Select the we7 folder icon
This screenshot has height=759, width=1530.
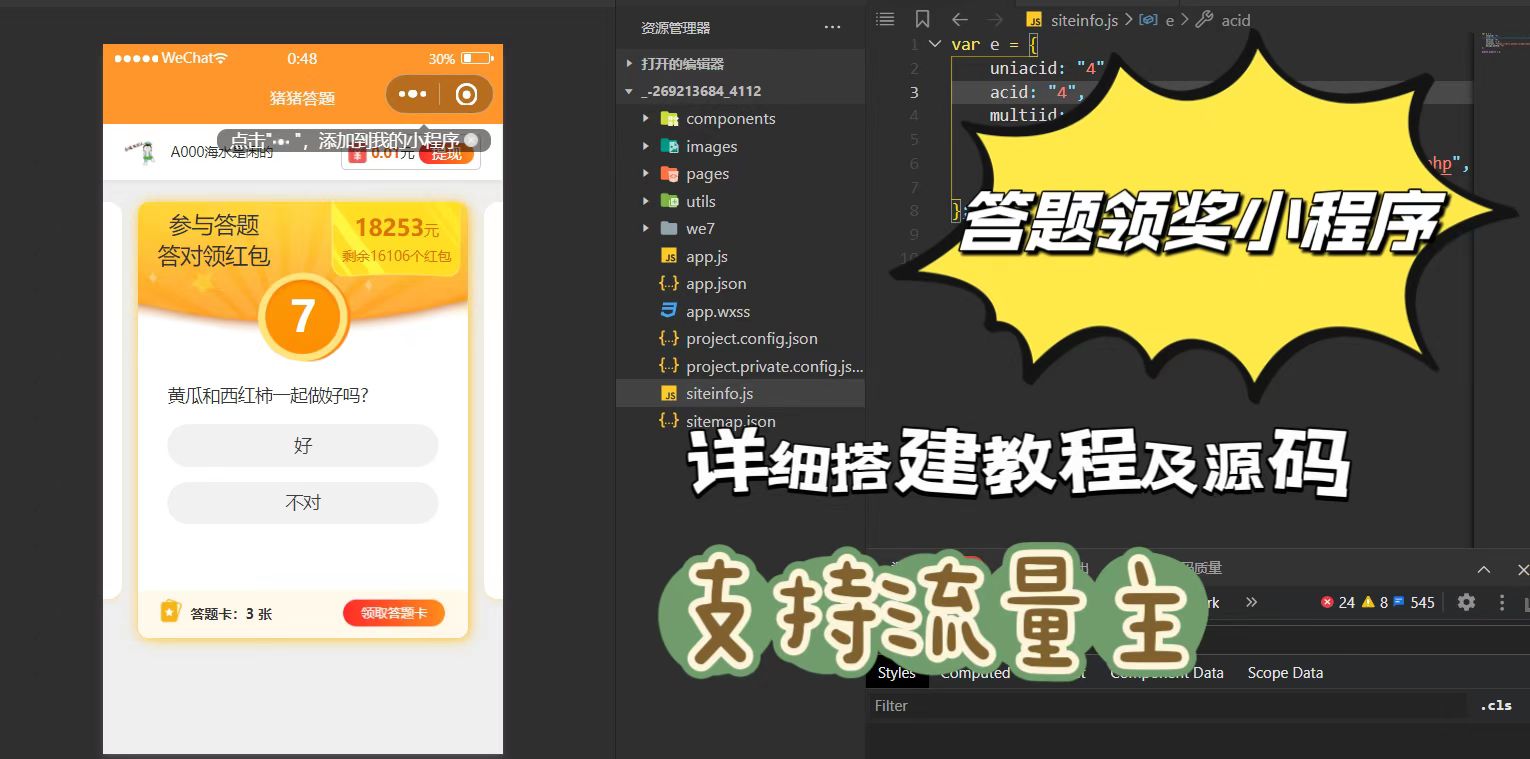[x=669, y=228]
